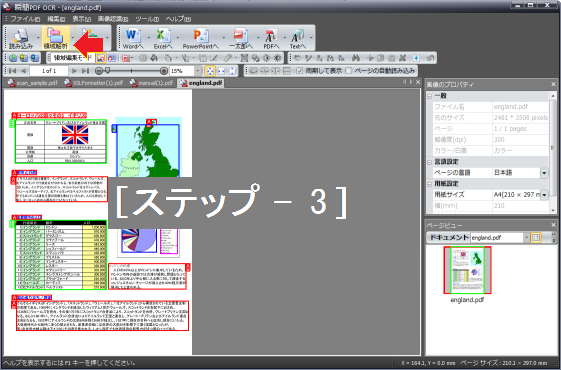Click the 読み込み scanner icon

click(x=21, y=38)
